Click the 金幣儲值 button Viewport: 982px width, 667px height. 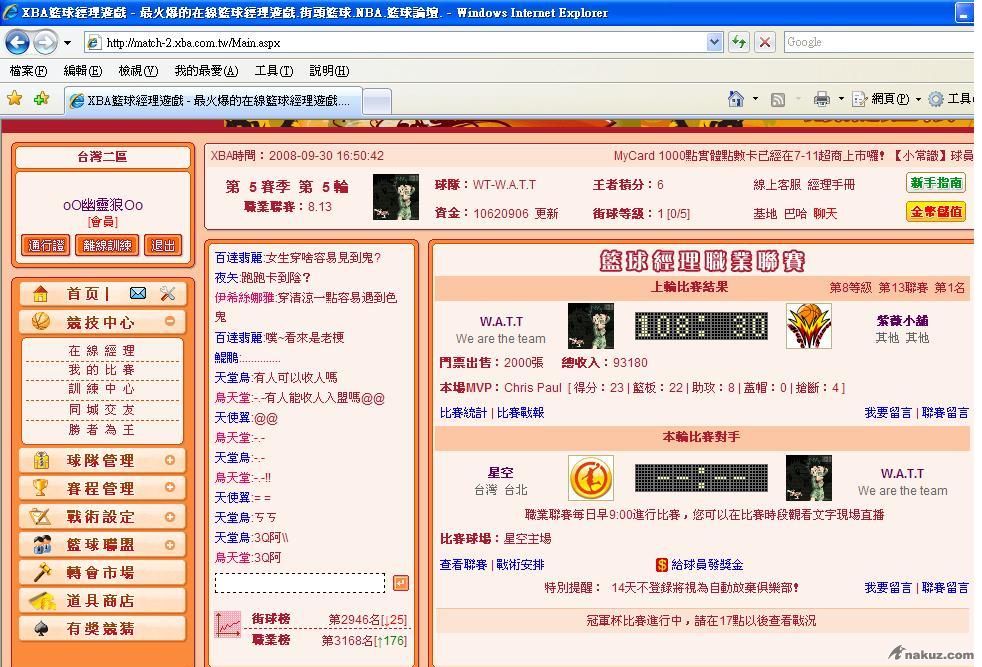pos(936,211)
